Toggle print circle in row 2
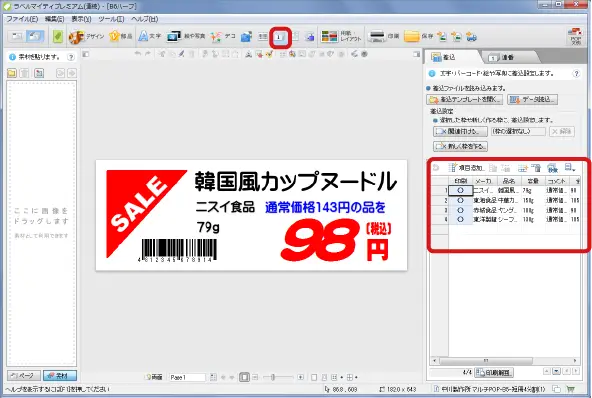The image size is (592, 398). (460, 201)
